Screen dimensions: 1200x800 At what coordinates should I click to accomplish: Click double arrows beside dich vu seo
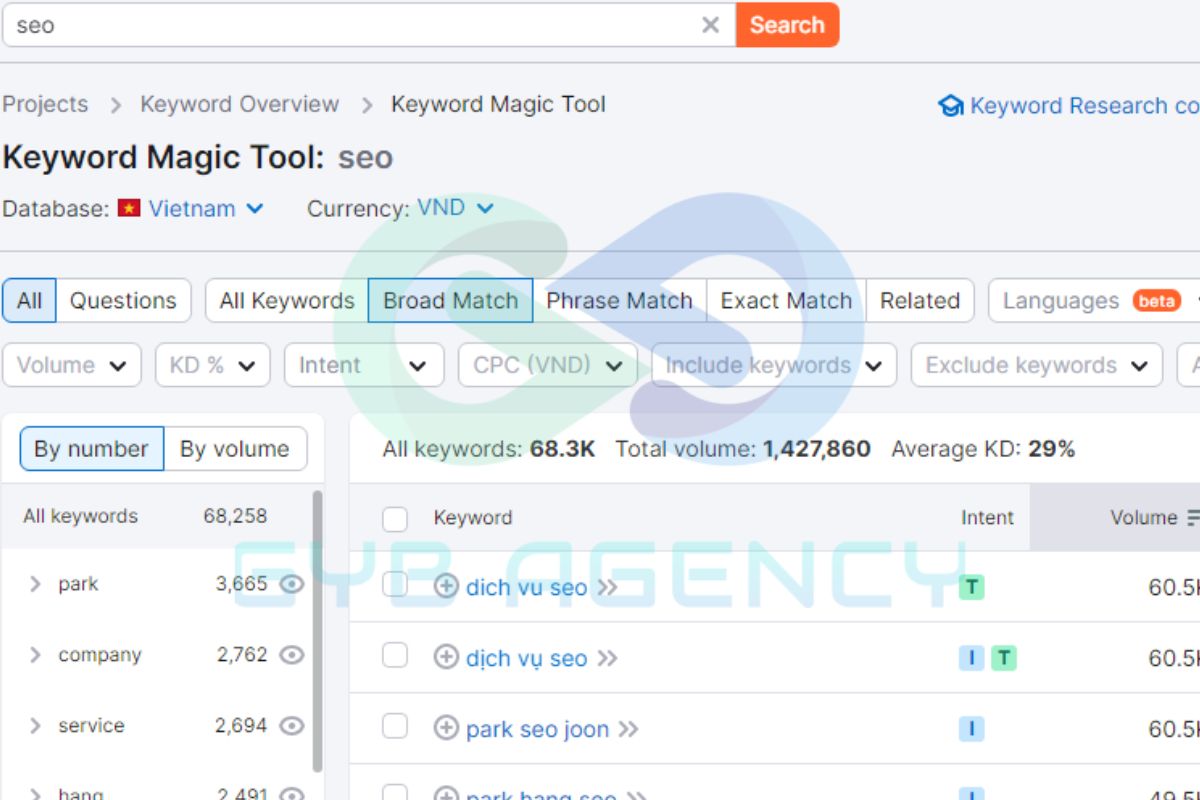tap(607, 587)
